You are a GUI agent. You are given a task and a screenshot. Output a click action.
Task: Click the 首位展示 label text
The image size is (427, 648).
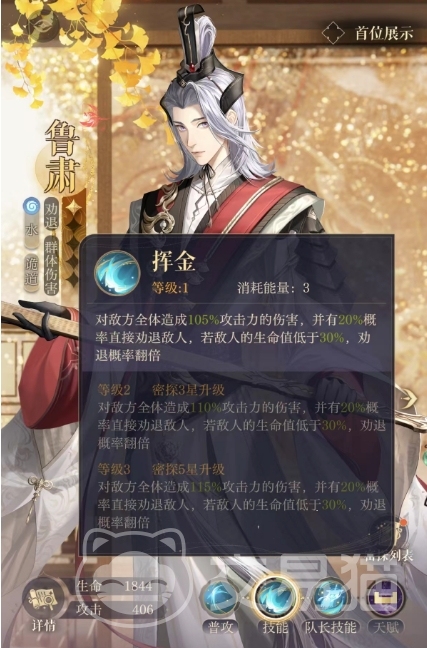(x=384, y=33)
